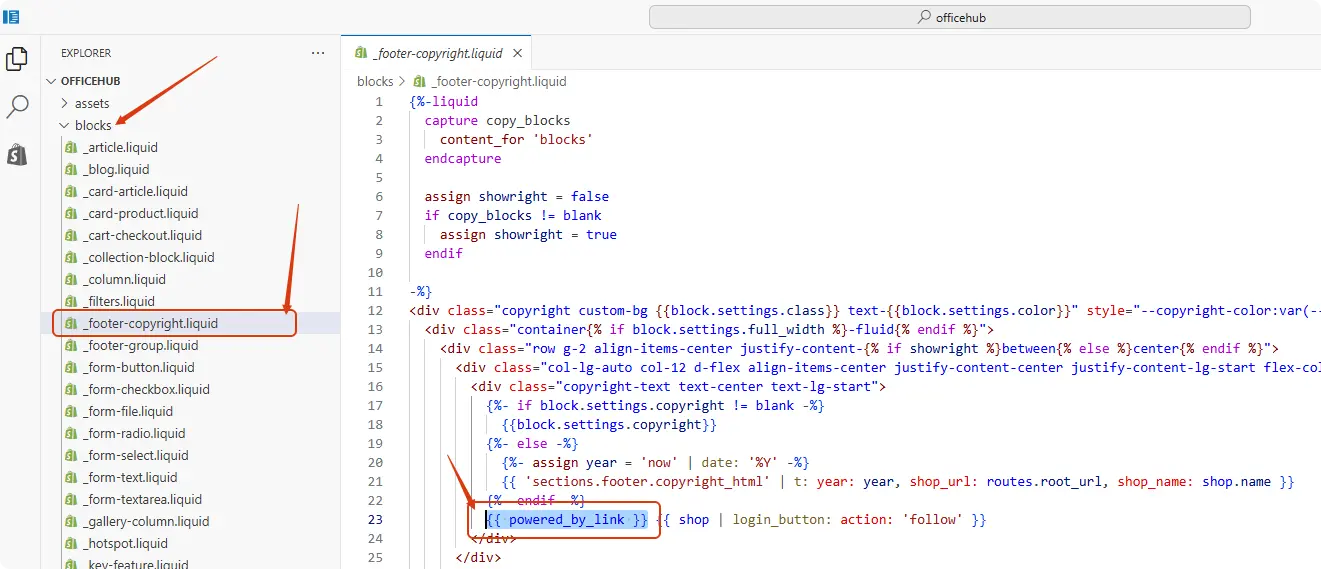Image resolution: width=1321 pixels, height=569 pixels.
Task: Open the Search view in activity bar
Action: tap(17, 107)
